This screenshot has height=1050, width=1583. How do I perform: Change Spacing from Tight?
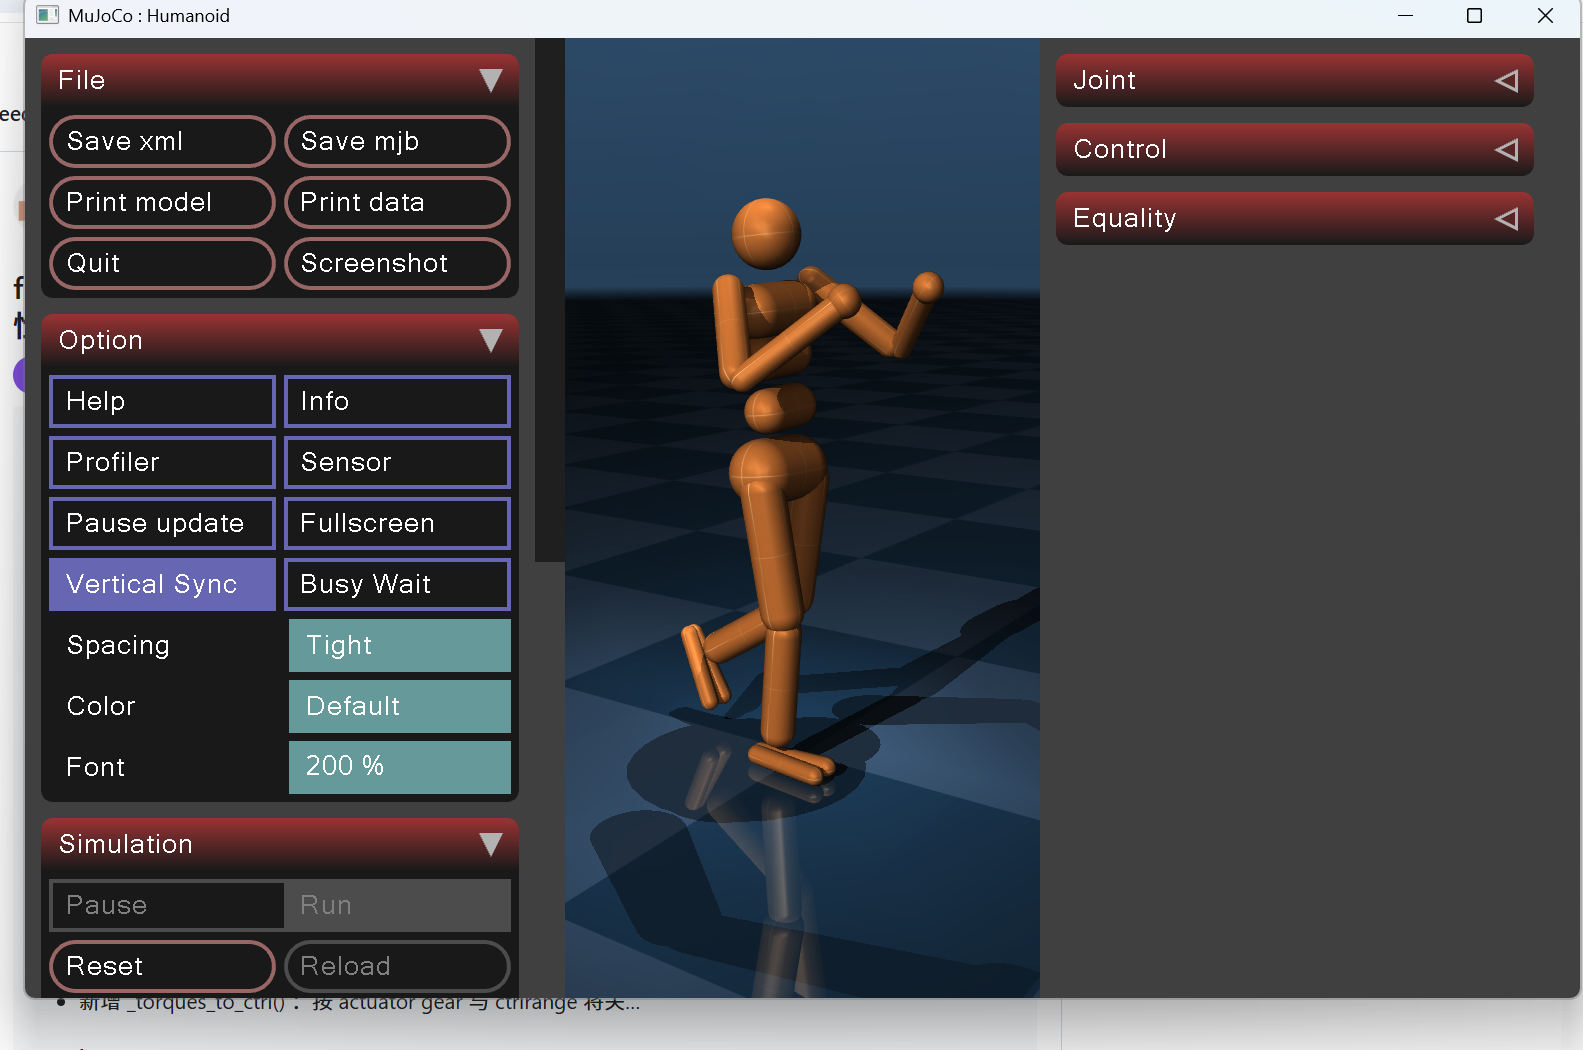tap(399, 645)
